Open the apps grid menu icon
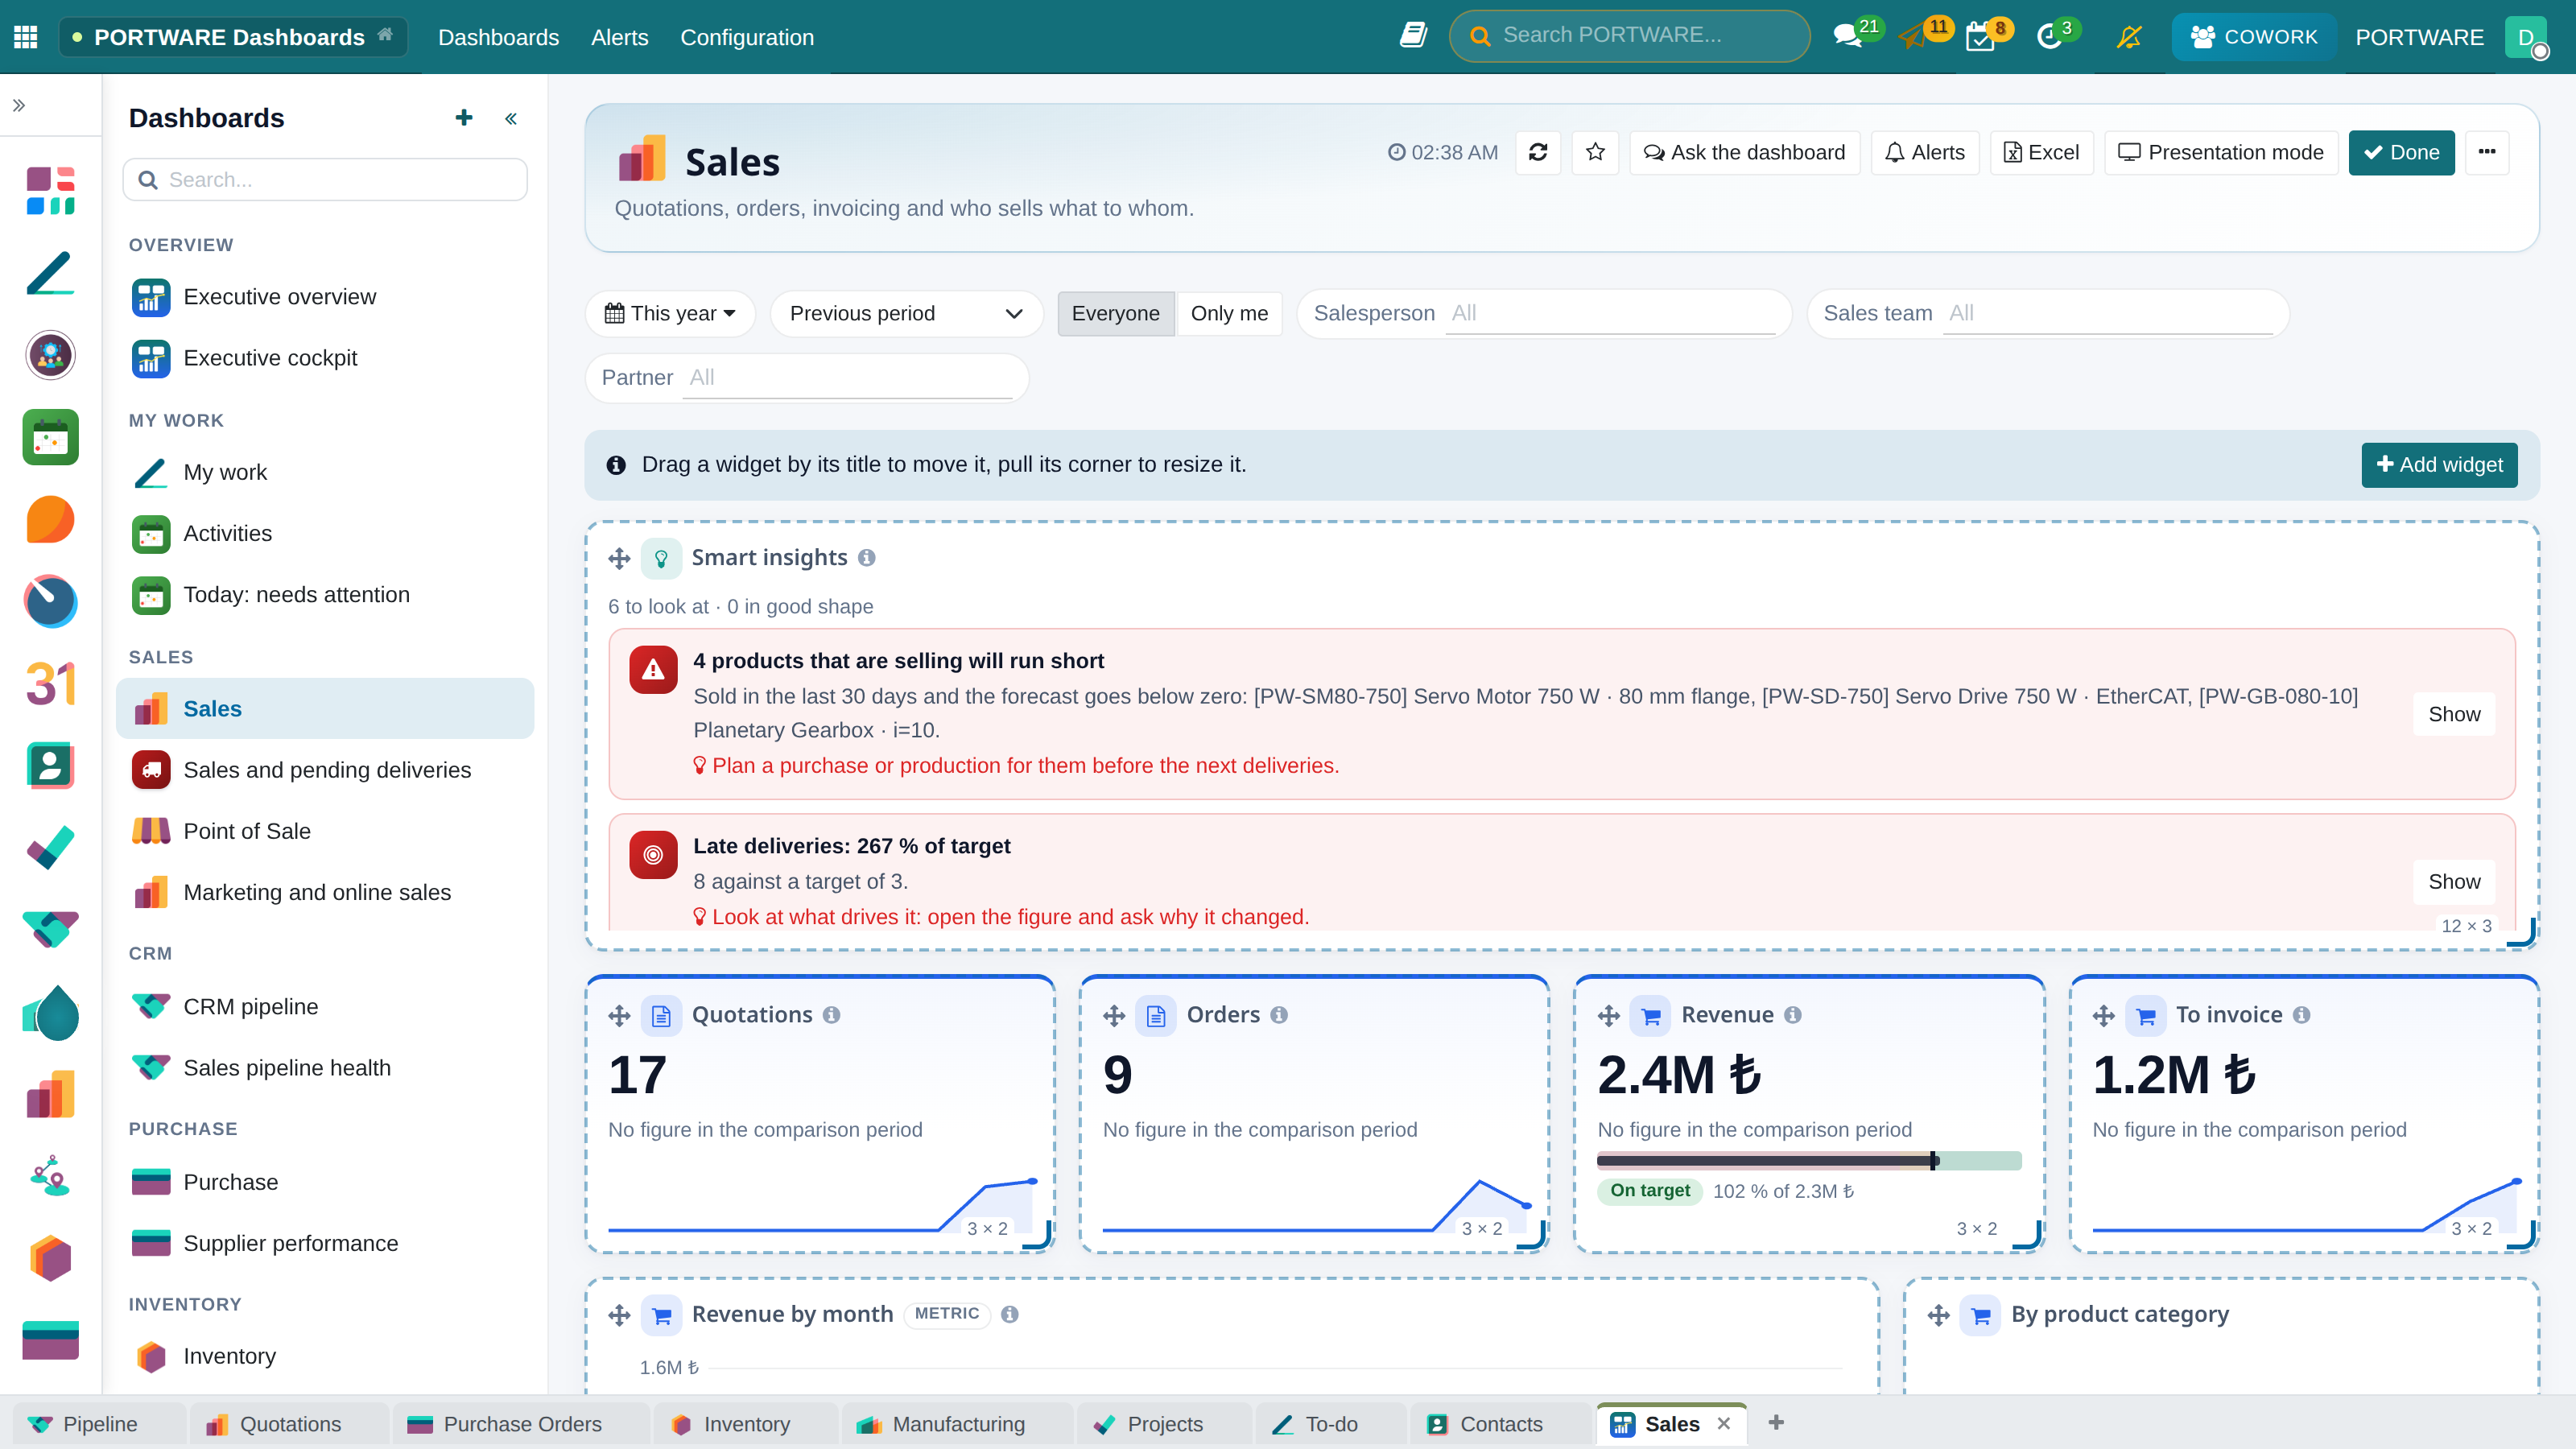Image resolution: width=2576 pixels, height=1449 pixels. [26, 37]
